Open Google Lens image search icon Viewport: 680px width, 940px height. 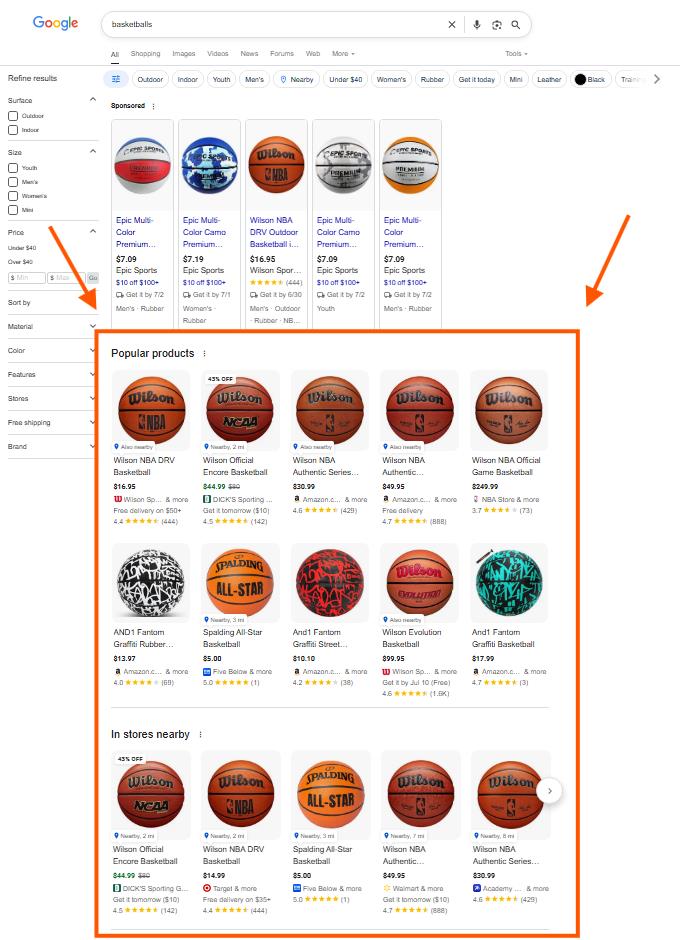point(497,25)
